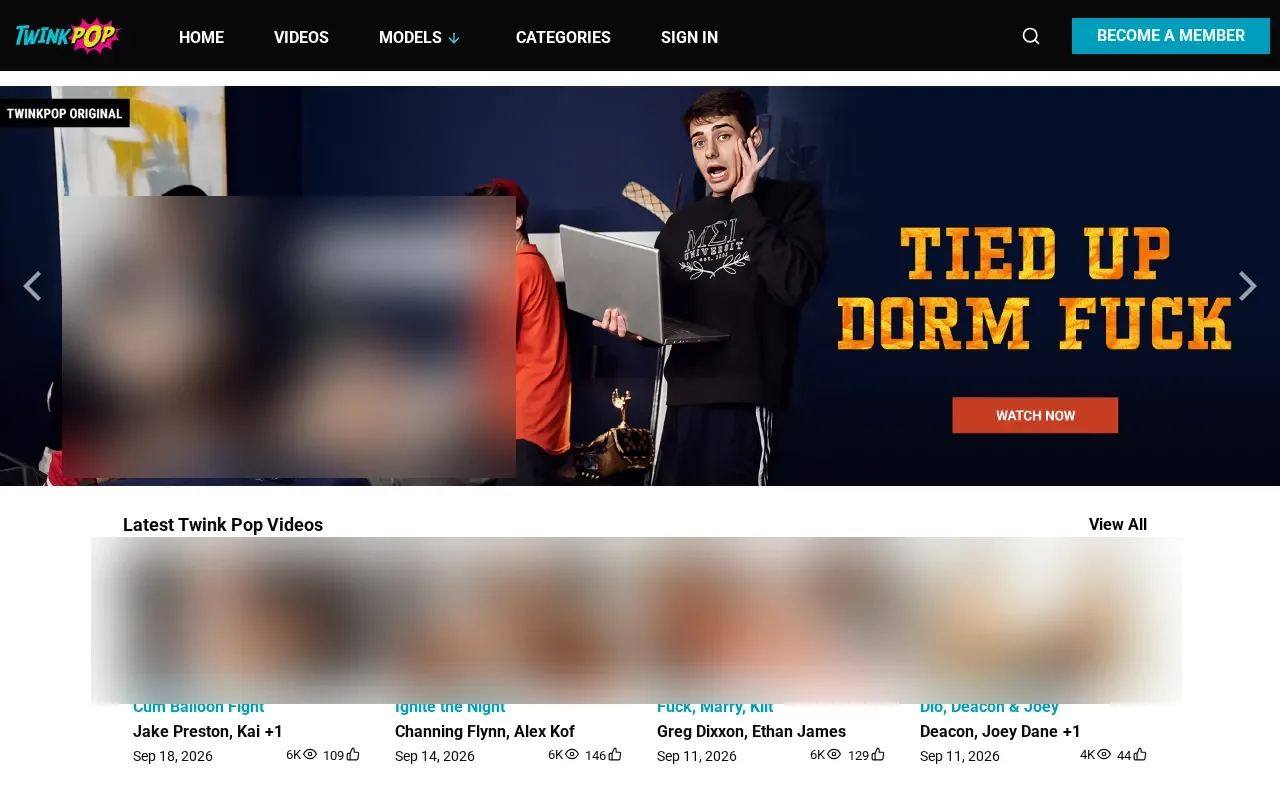Click the views eye icon for Greg Dixxon video

834,755
